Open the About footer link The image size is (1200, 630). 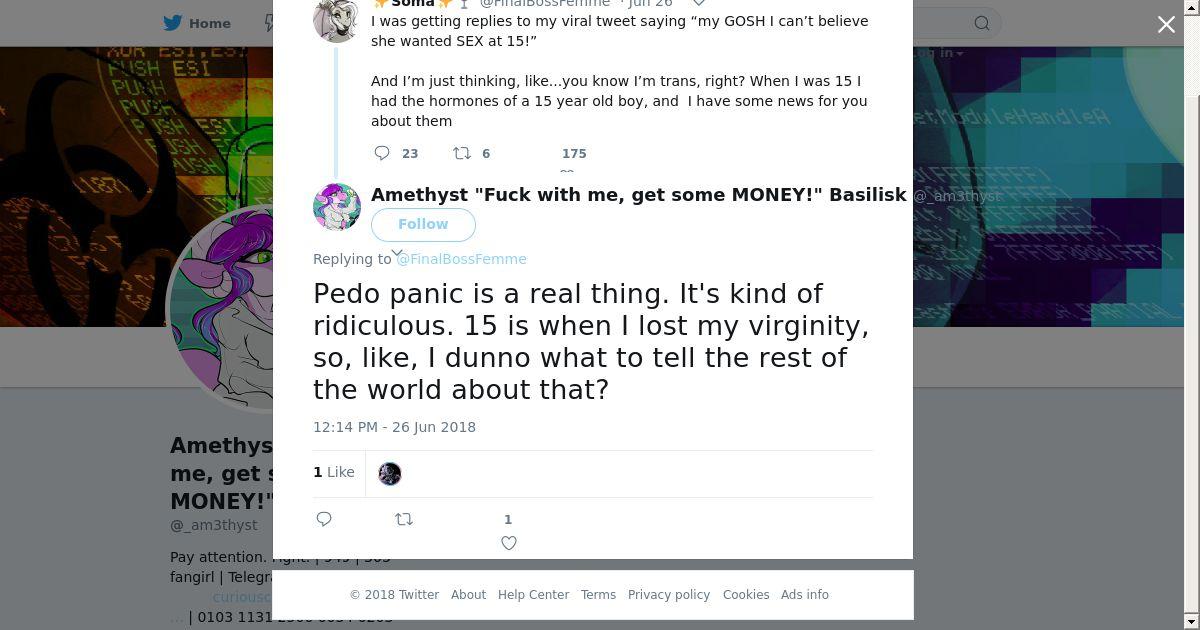coord(468,594)
